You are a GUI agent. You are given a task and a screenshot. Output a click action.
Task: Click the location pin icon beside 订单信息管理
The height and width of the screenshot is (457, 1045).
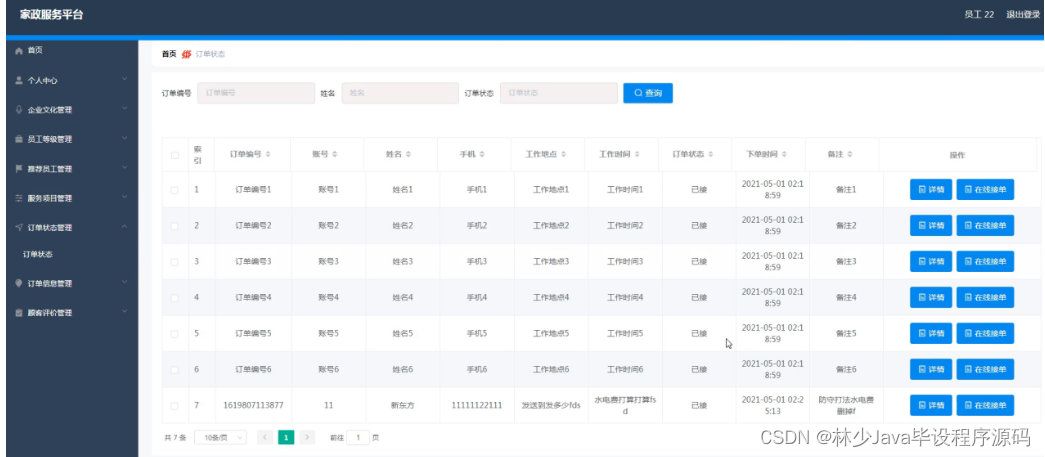pyautogui.click(x=19, y=283)
